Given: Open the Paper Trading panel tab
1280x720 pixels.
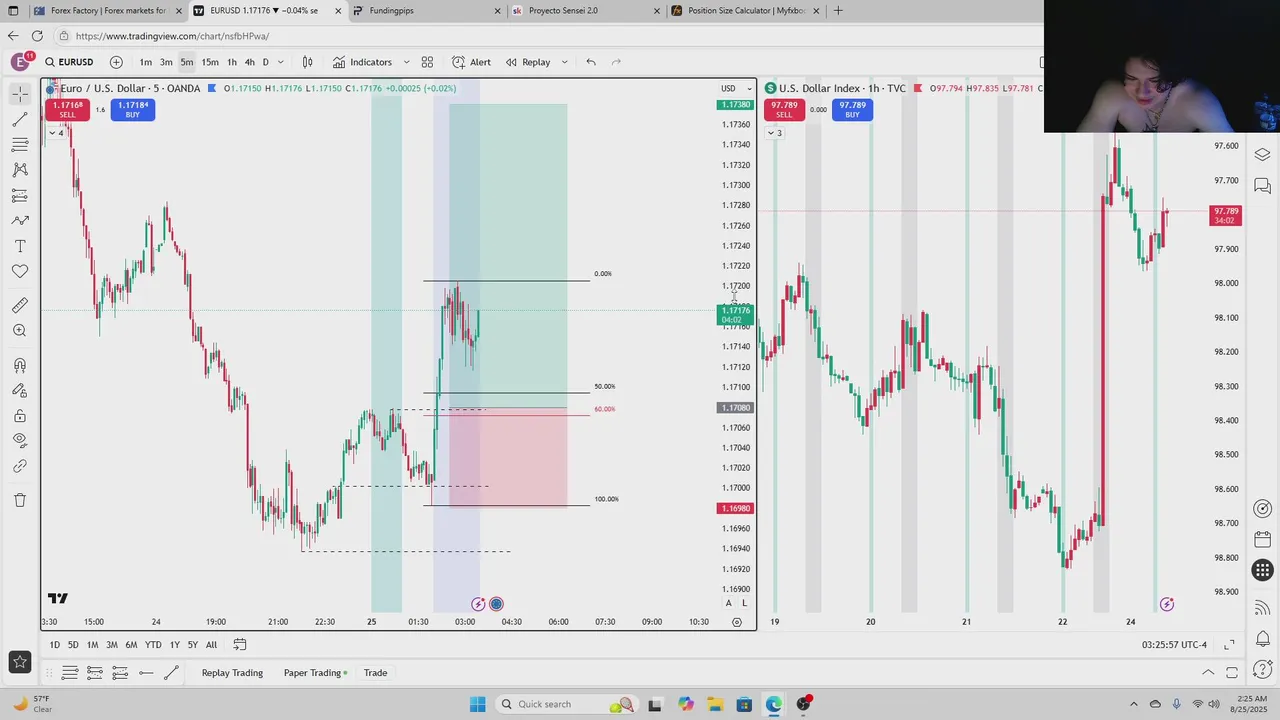Looking at the screenshot, I should (315, 673).
